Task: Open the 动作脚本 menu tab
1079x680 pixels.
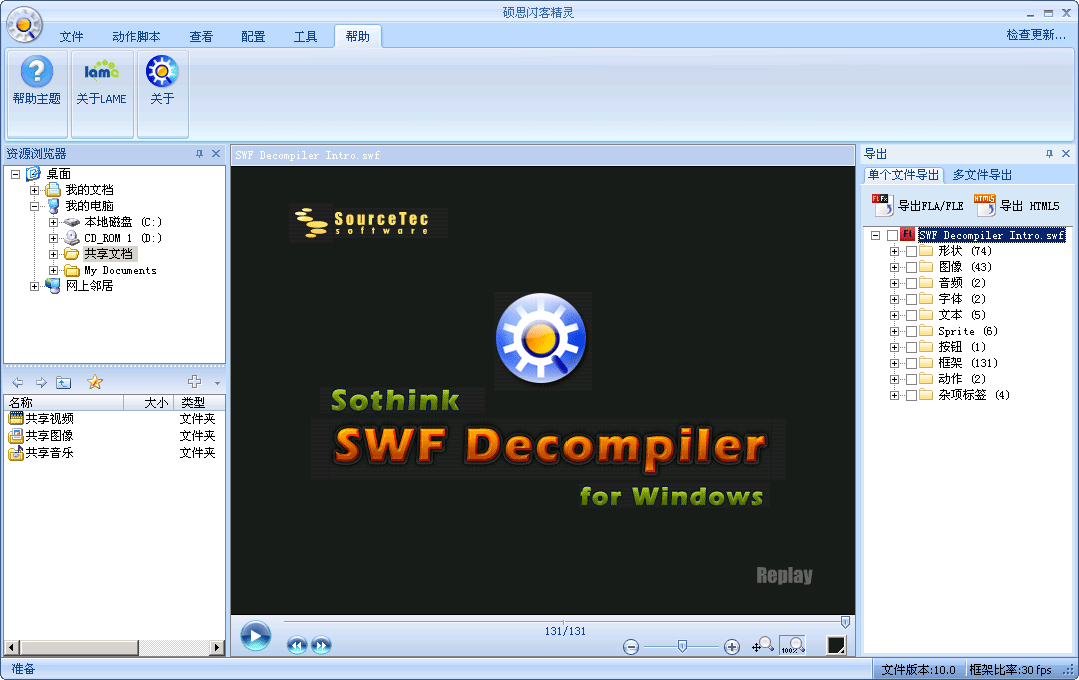Action: (x=136, y=36)
